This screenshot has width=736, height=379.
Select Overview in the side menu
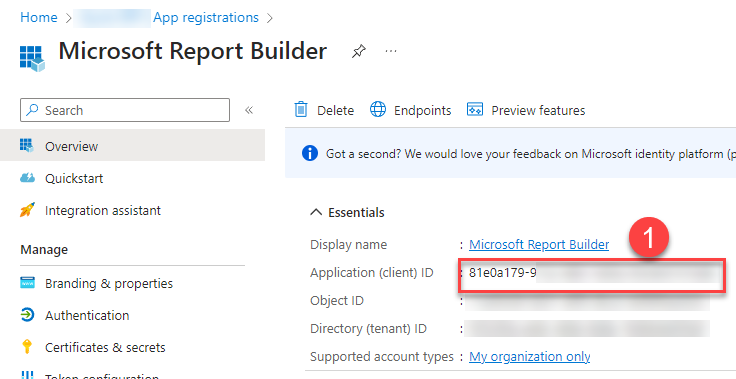click(132, 146)
